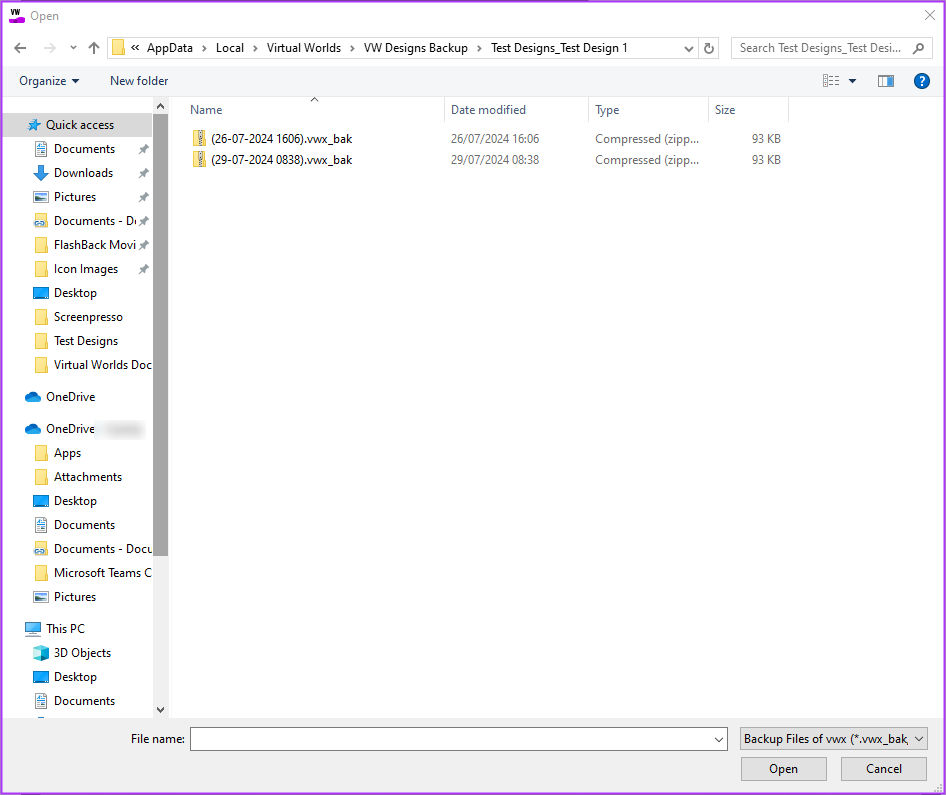Click in the Search Test Designs field
The image size is (946, 795).
click(821, 48)
